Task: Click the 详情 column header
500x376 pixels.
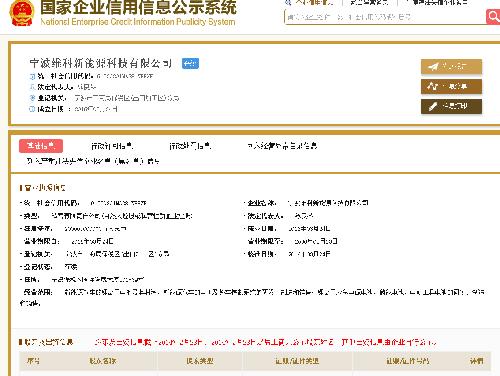Action: coord(477,361)
